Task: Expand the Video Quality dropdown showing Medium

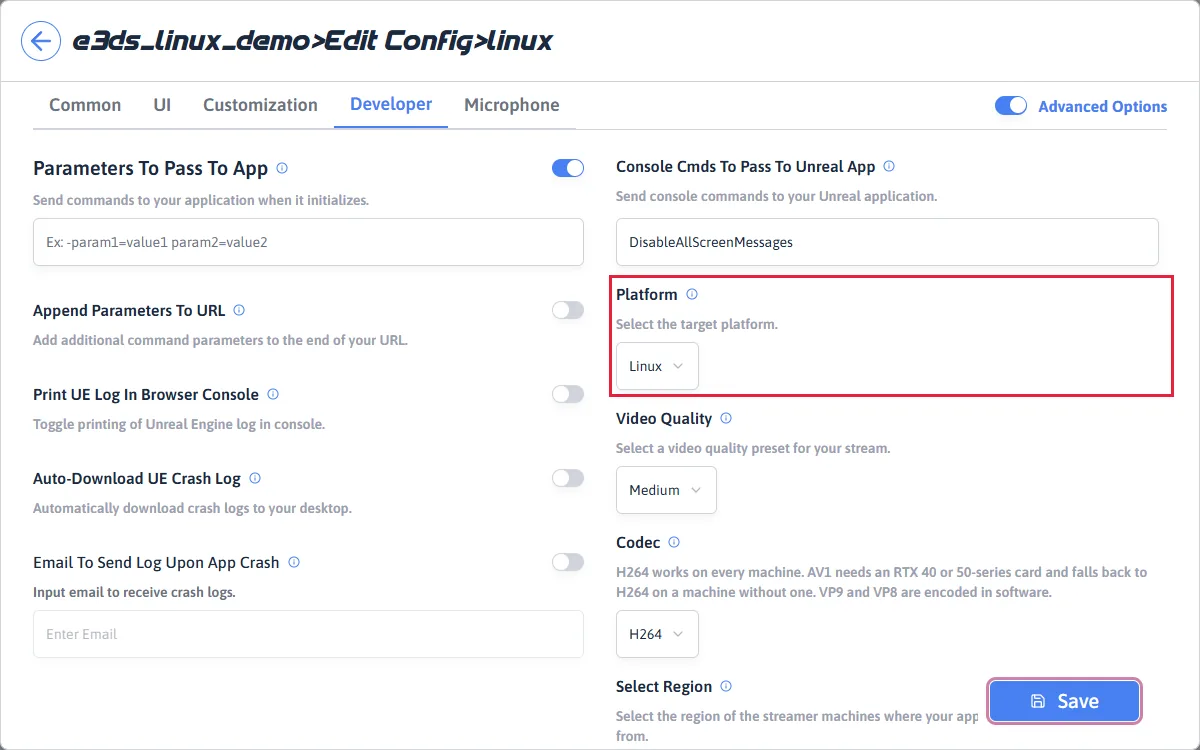Action: pos(666,490)
